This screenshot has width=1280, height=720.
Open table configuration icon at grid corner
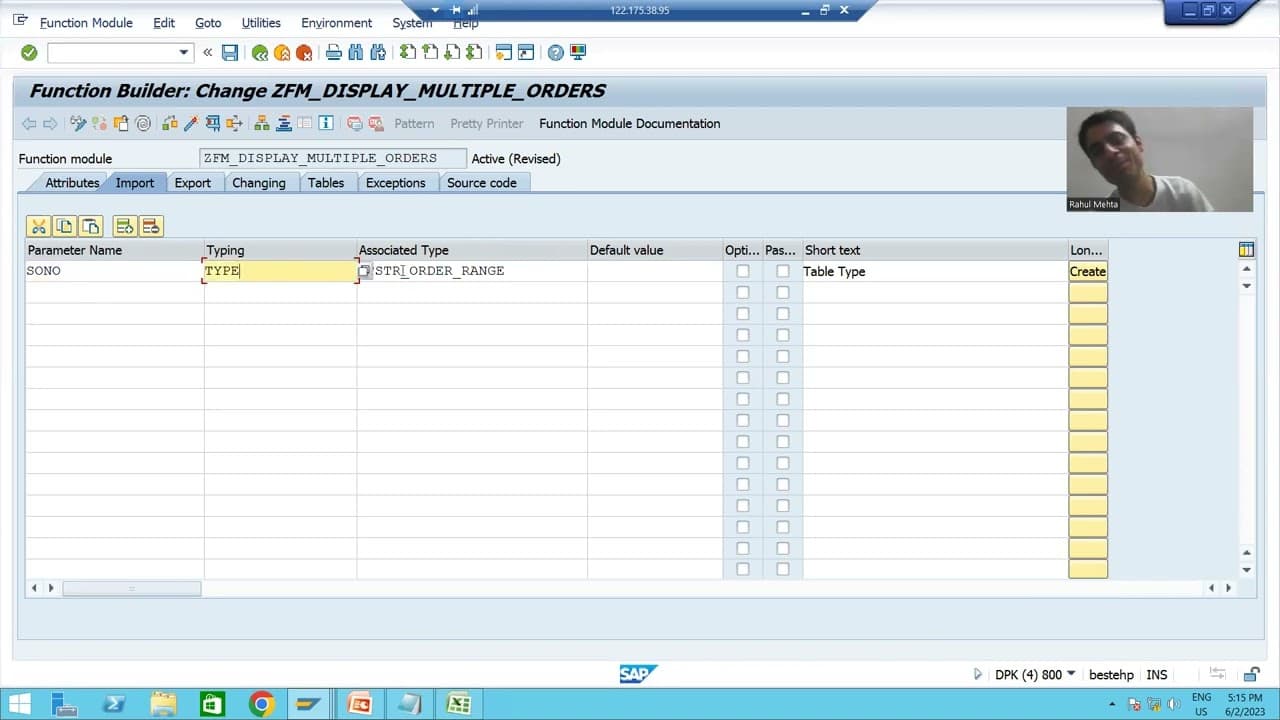tap(1246, 250)
